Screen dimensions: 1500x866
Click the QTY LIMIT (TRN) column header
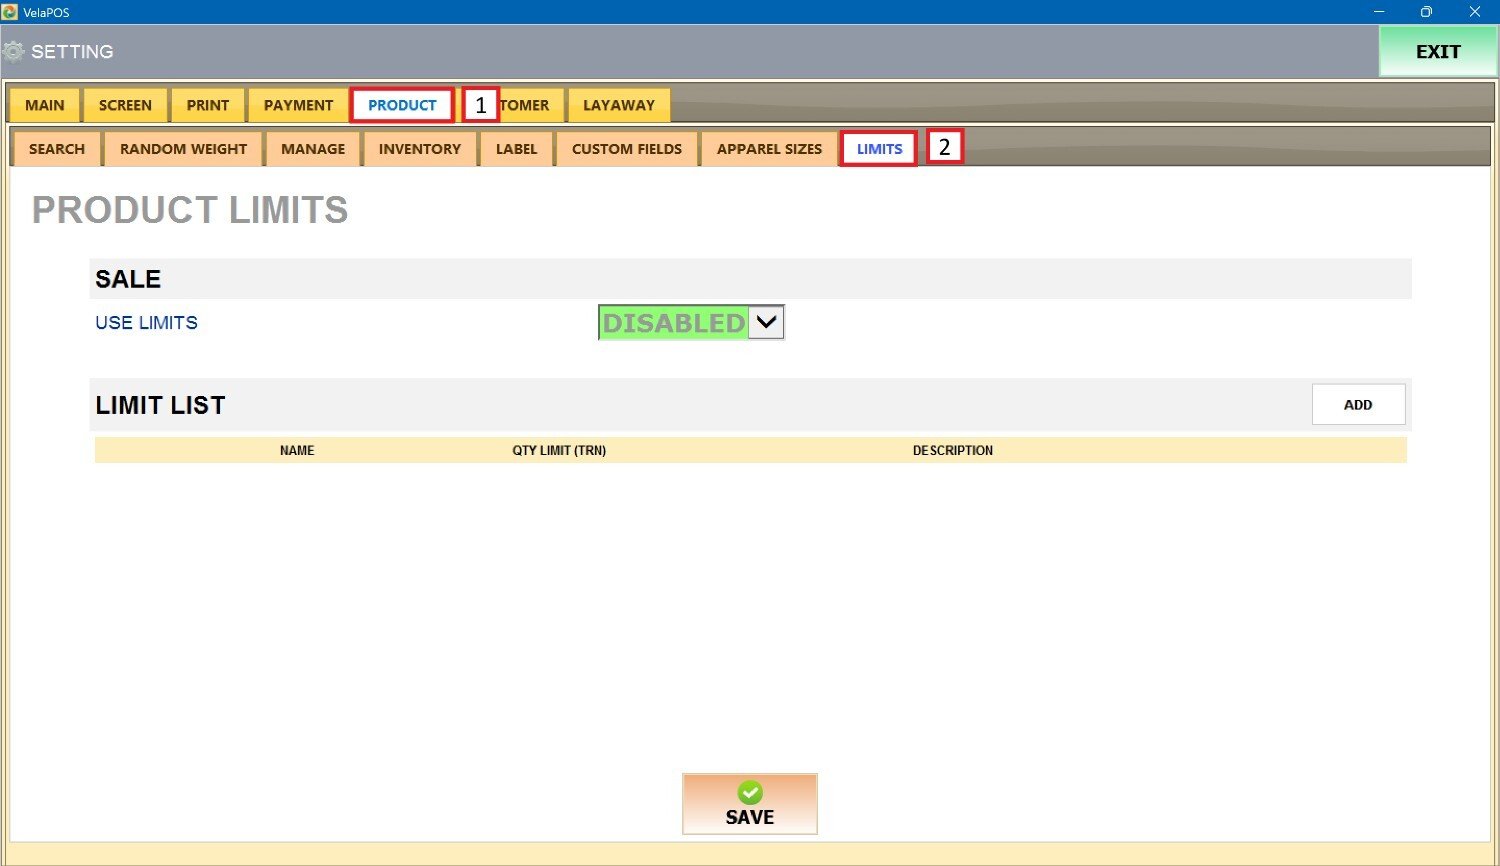coord(559,451)
